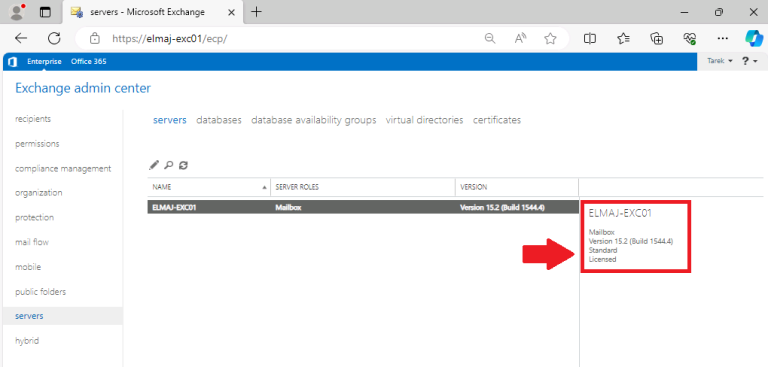Switch to the databases tab

pyautogui.click(x=219, y=120)
